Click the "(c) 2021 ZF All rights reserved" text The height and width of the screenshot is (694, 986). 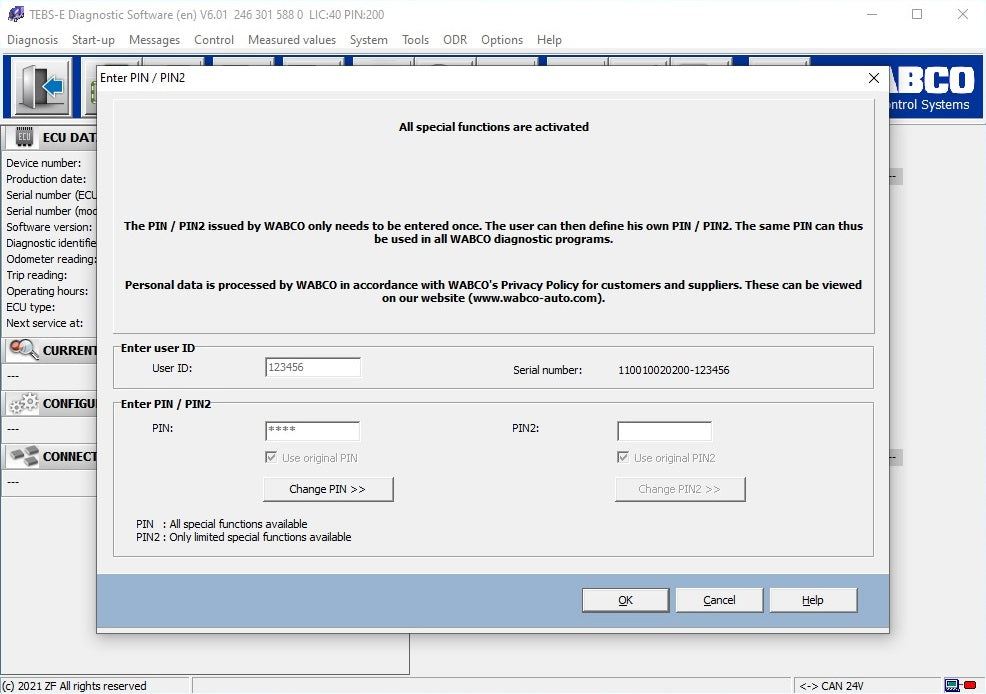[x=74, y=686]
